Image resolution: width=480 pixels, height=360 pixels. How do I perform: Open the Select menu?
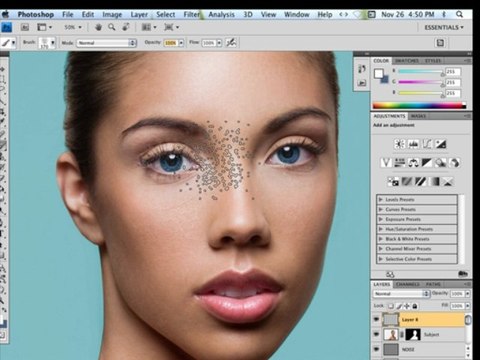click(x=166, y=14)
